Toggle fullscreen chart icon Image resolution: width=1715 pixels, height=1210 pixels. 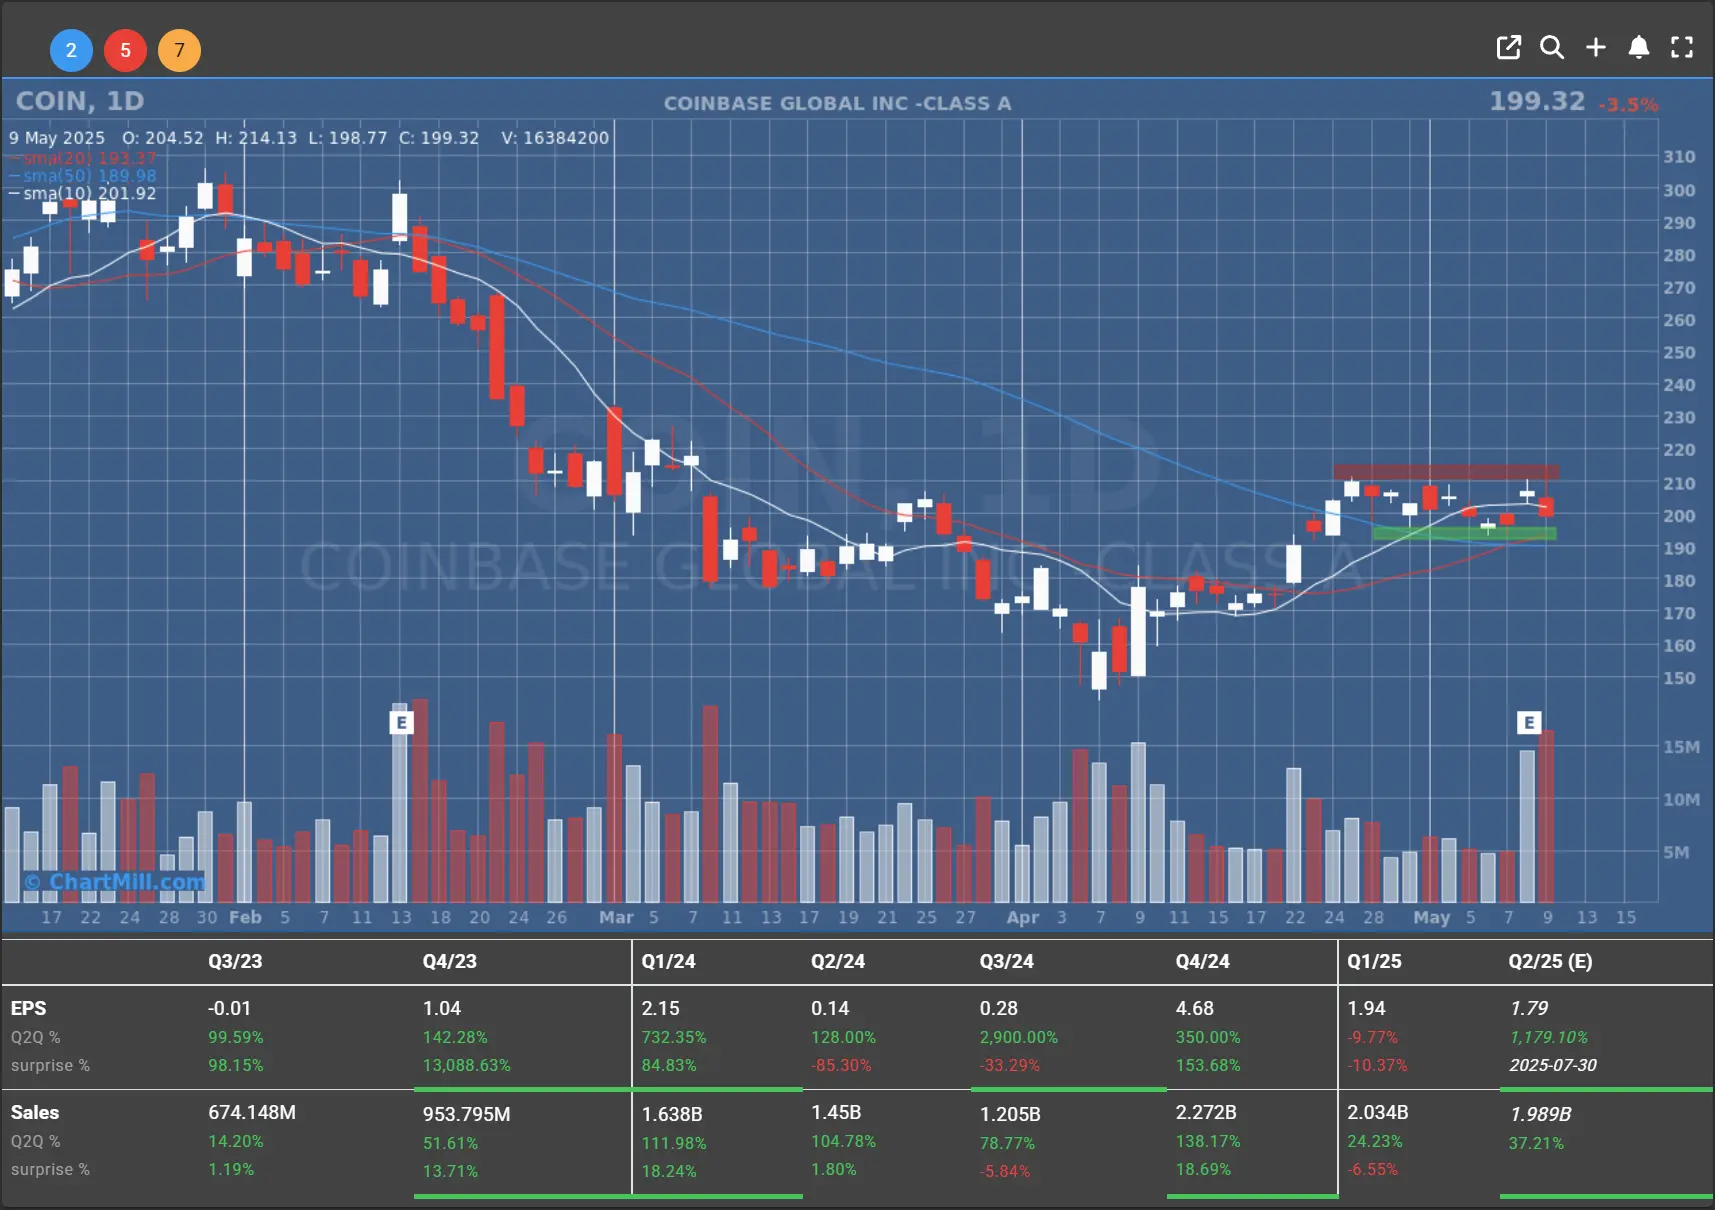[1682, 47]
